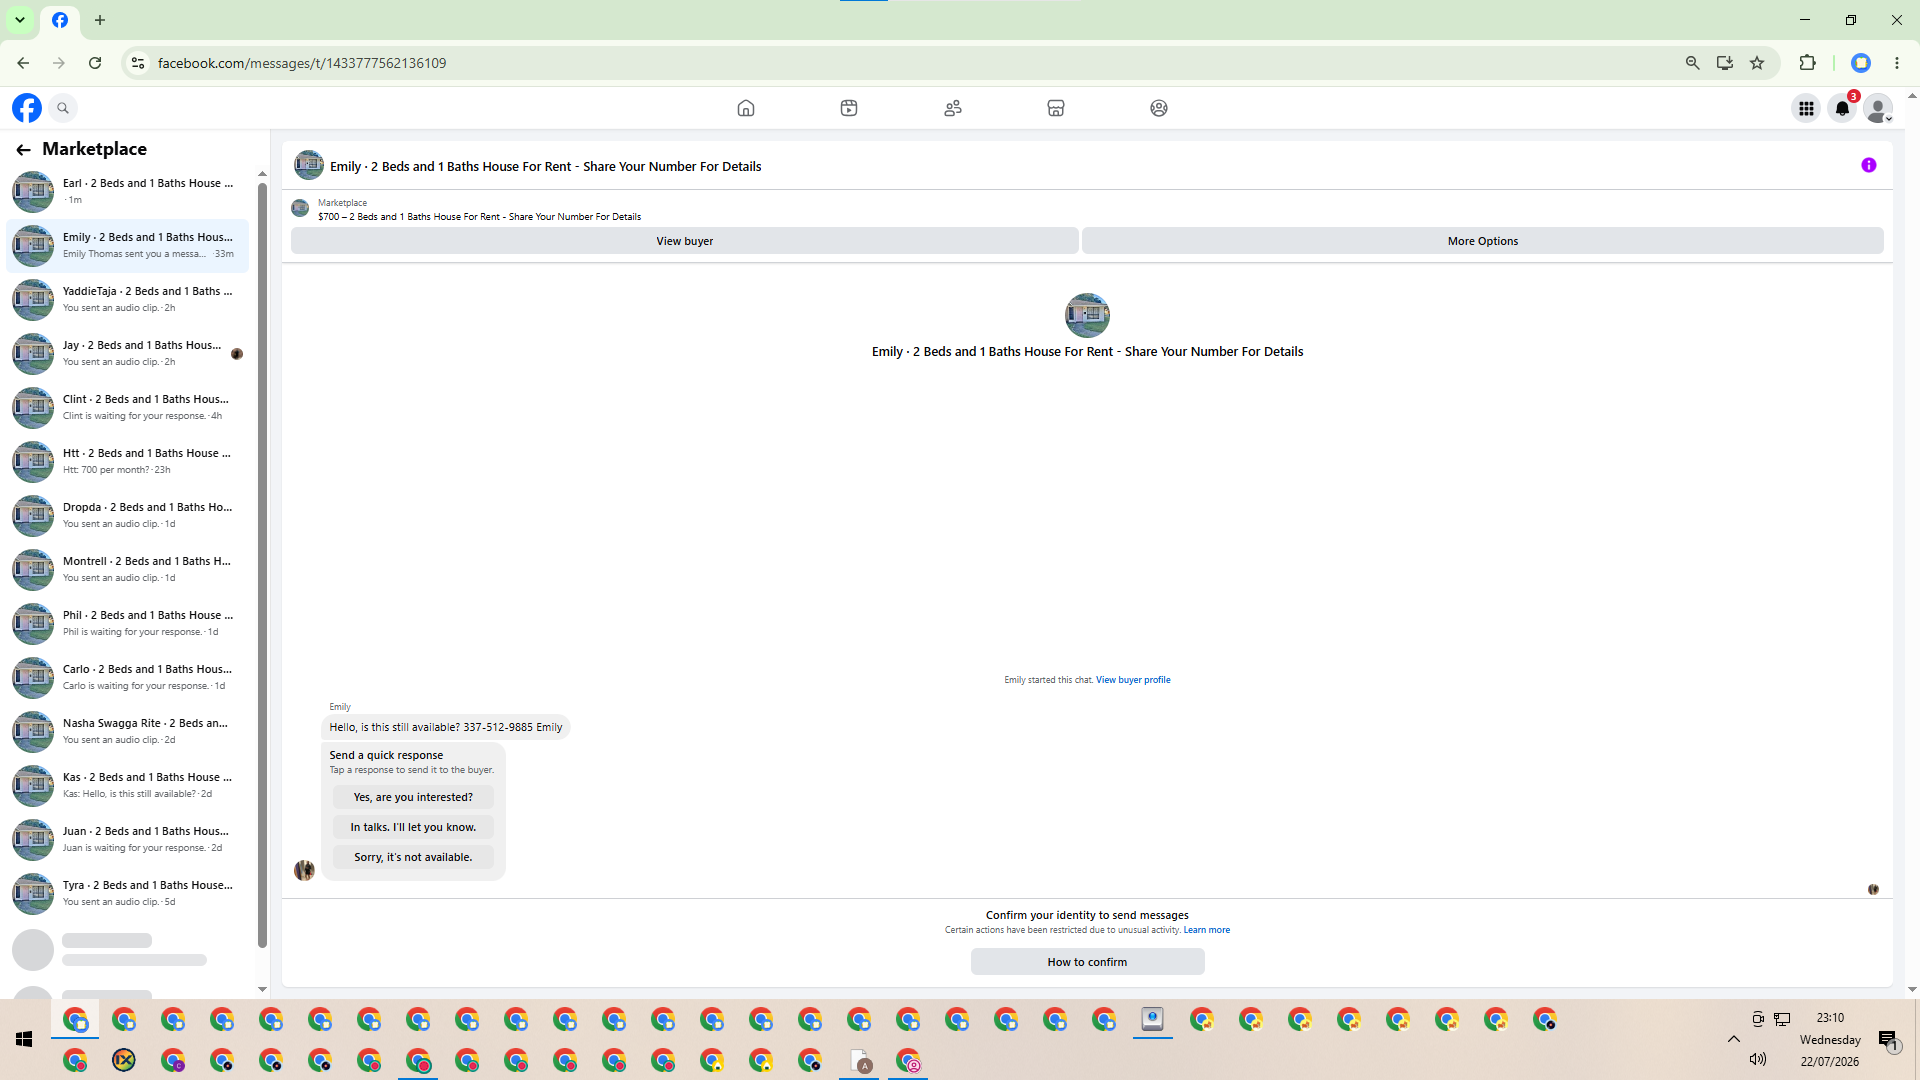Open account profile avatar menu
The image size is (1920, 1080).
[x=1878, y=108]
